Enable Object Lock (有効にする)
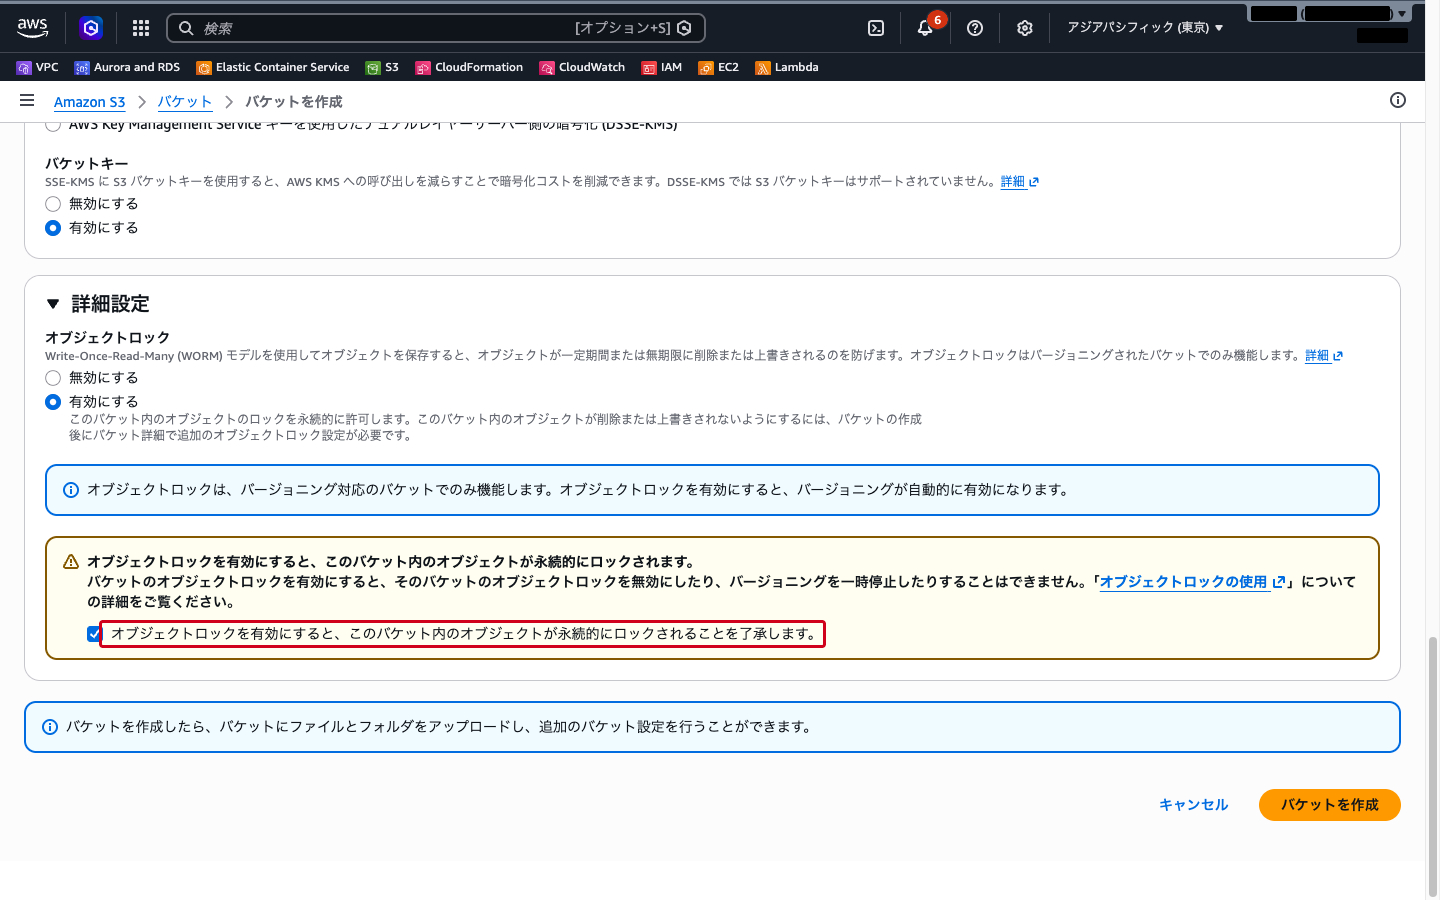Image resolution: width=1440 pixels, height=900 pixels. pyautogui.click(x=53, y=402)
